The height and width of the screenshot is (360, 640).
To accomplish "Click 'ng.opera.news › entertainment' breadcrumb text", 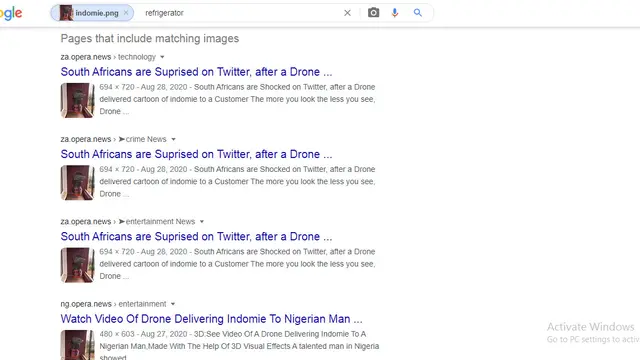I will tap(113, 304).
